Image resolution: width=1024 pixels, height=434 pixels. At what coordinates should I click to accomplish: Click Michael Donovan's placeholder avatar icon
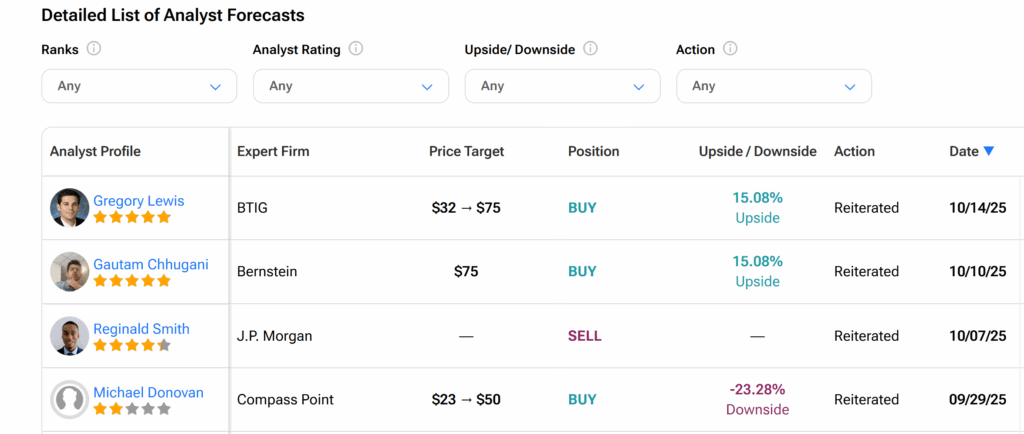(69, 400)
